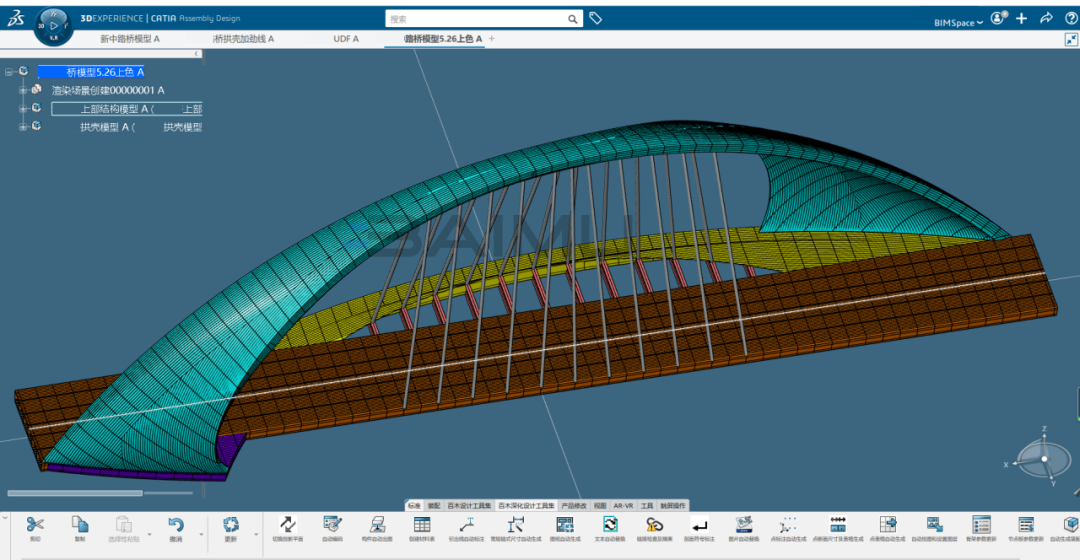Expand the 渲染场景创建00000001 A tree node
The width and height of the screenshot is (1080, 560).
point(23,91)
